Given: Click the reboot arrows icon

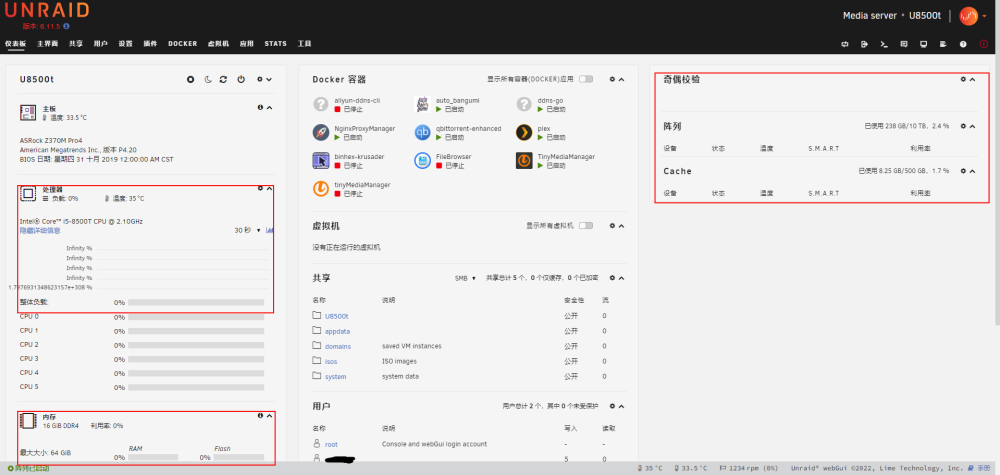Looking at the screenshot, I should [223, 80].
